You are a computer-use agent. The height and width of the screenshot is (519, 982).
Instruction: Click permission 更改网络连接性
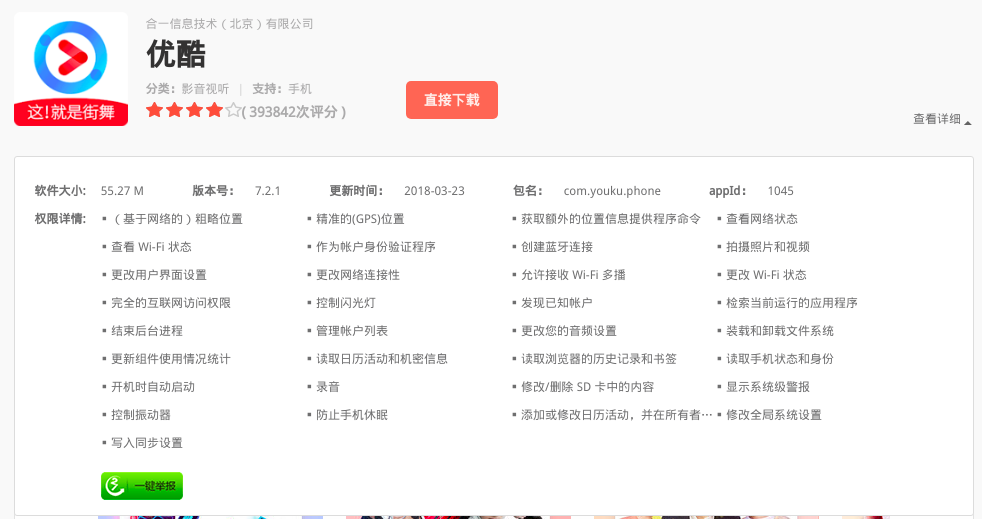click(358, 275)
